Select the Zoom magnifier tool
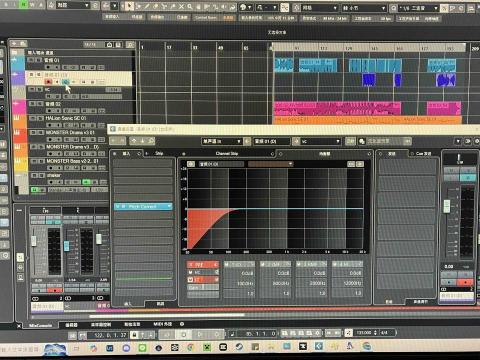 coord(190,6)
